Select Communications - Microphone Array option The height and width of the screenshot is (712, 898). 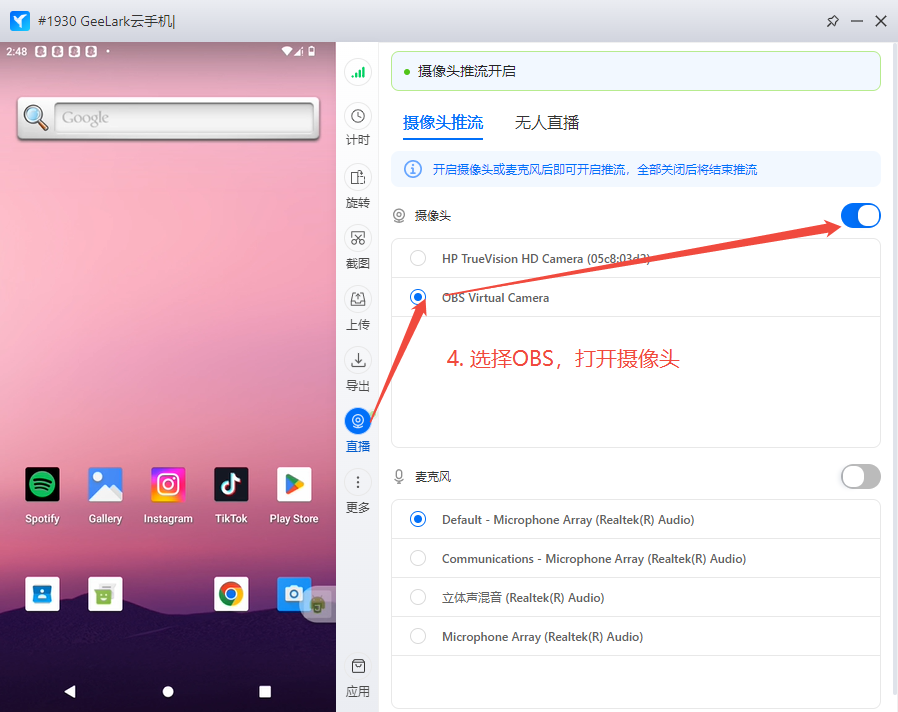click(x=635, y=558)
